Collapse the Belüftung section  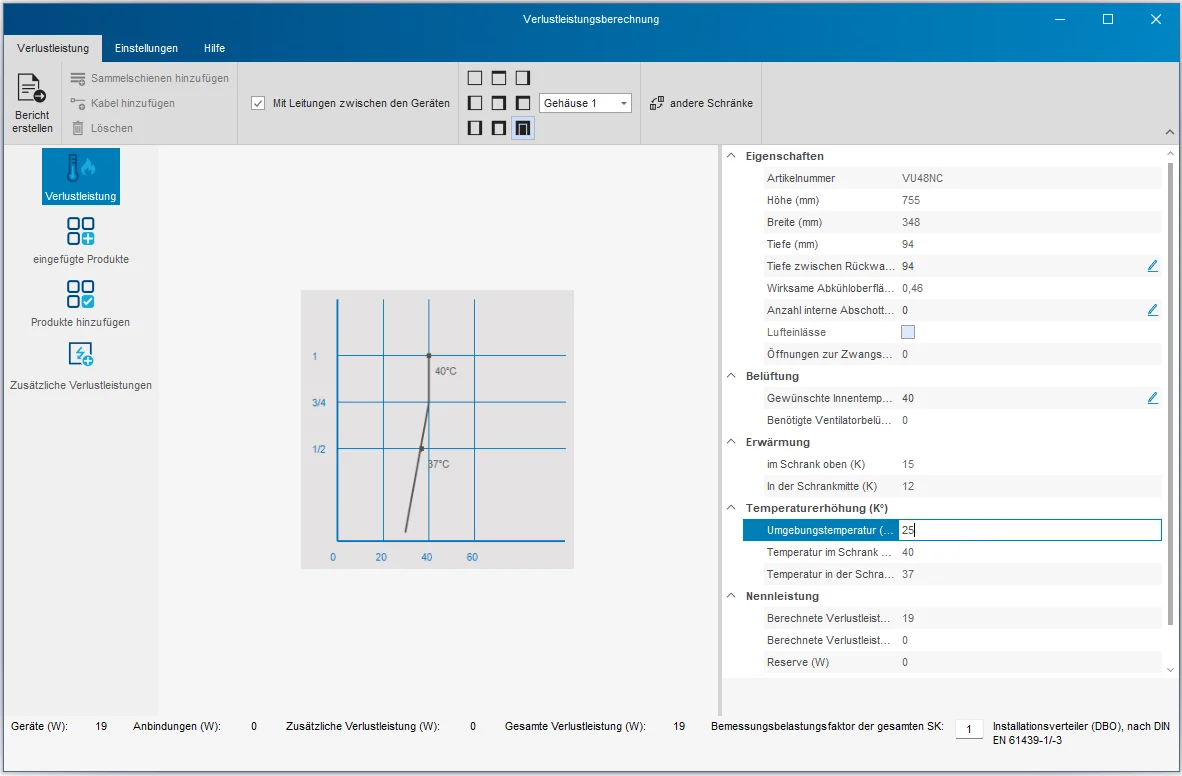coord(731,376)
